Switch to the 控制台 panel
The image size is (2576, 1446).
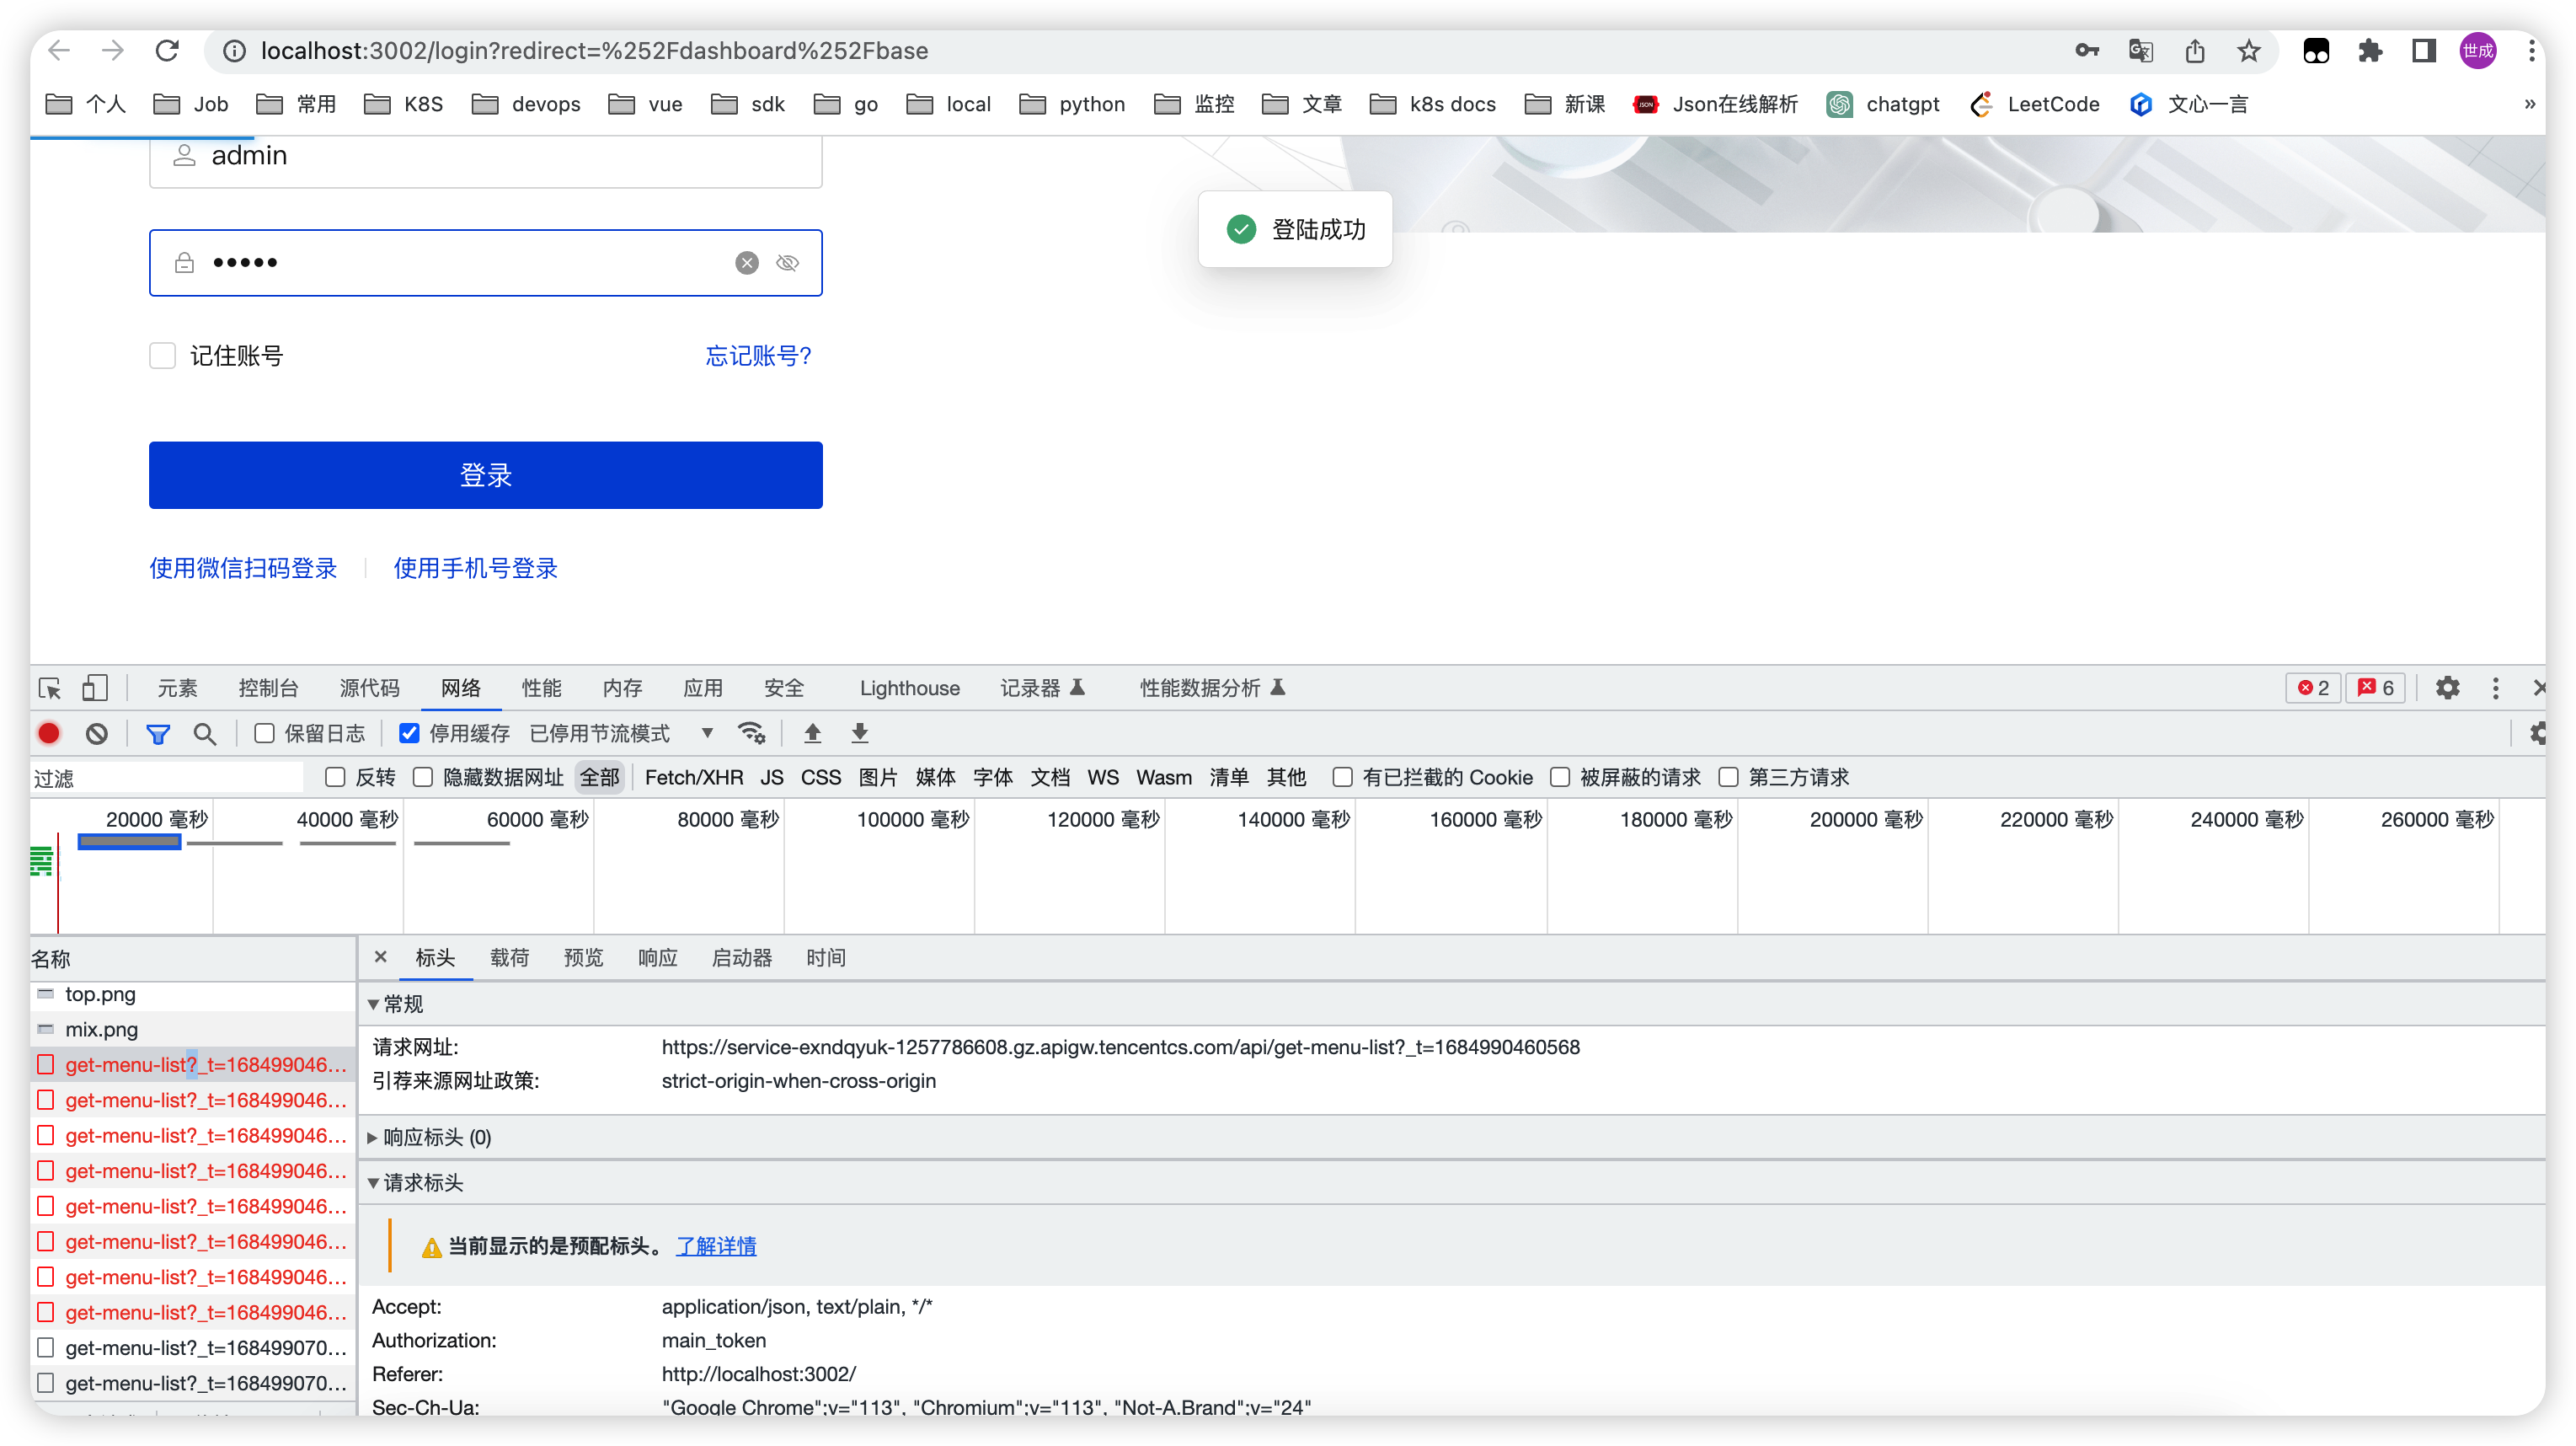[268, 688]
